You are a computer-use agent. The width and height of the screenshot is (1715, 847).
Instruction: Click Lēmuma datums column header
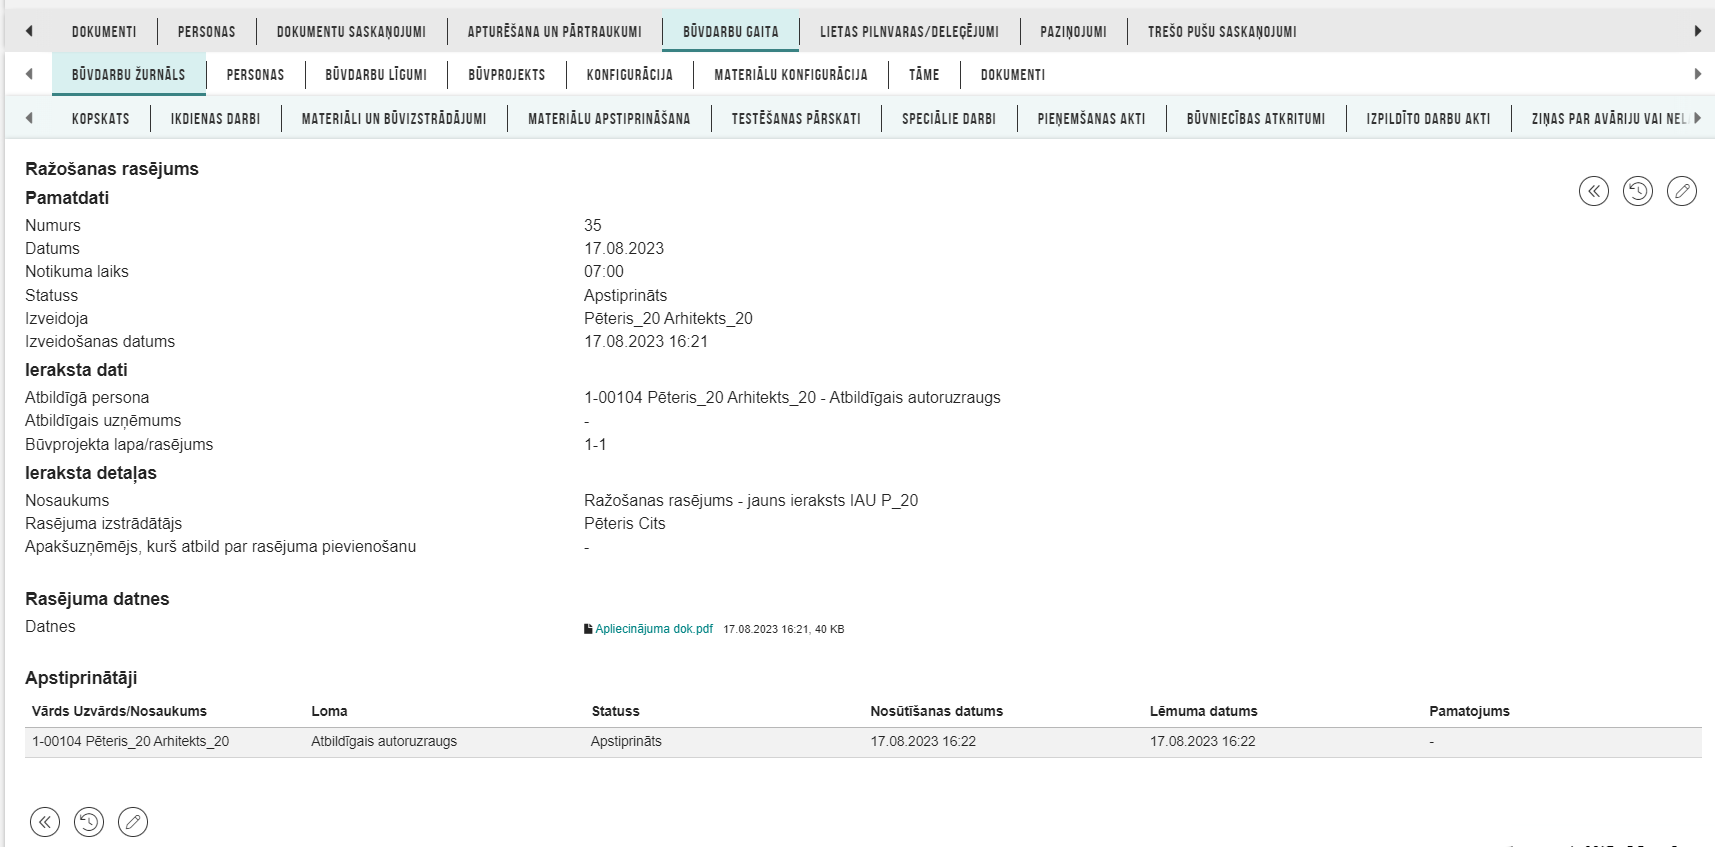pyautogui.click(x=1203, y=711)
